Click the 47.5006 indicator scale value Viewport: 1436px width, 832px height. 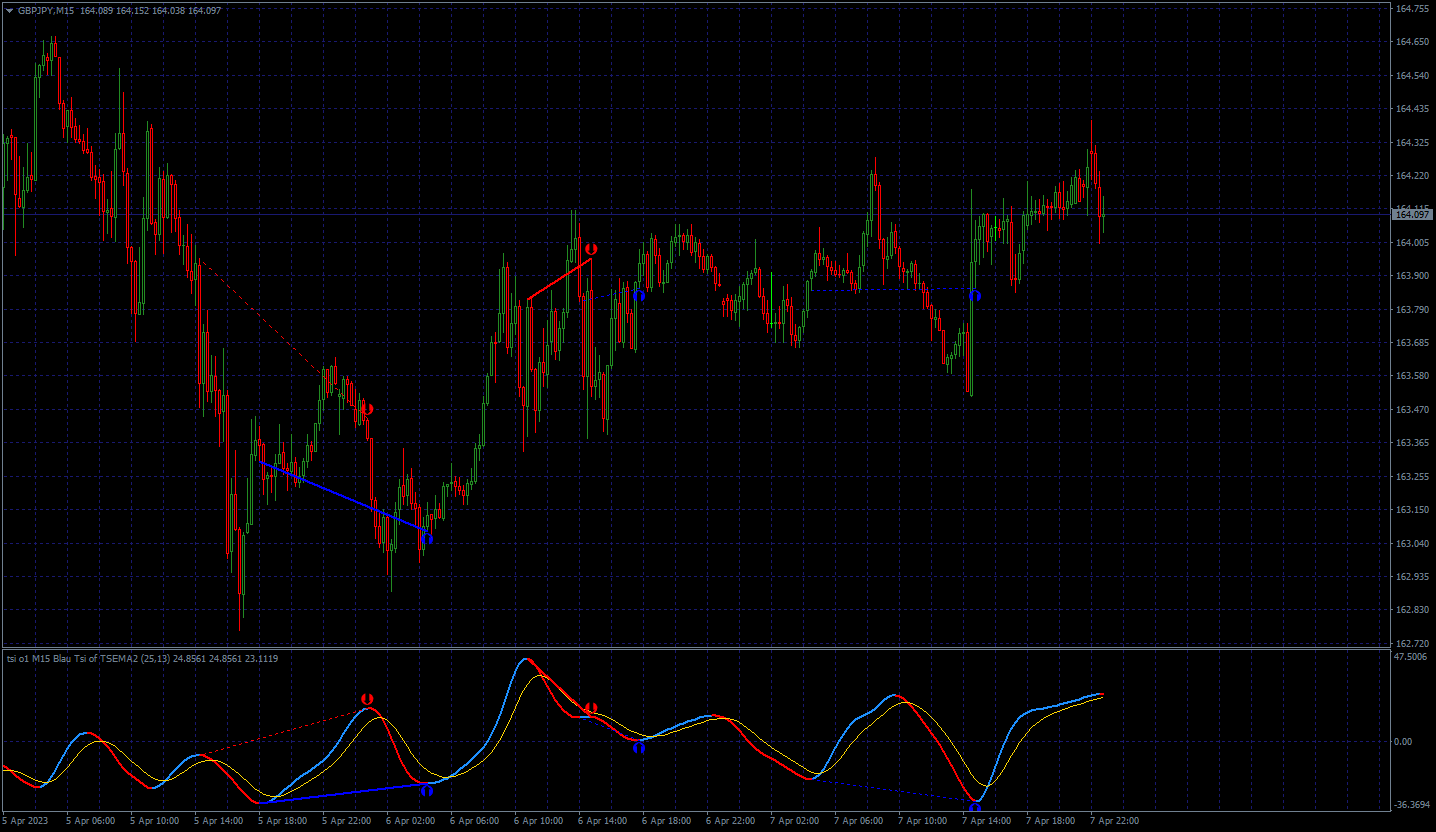1411,657
